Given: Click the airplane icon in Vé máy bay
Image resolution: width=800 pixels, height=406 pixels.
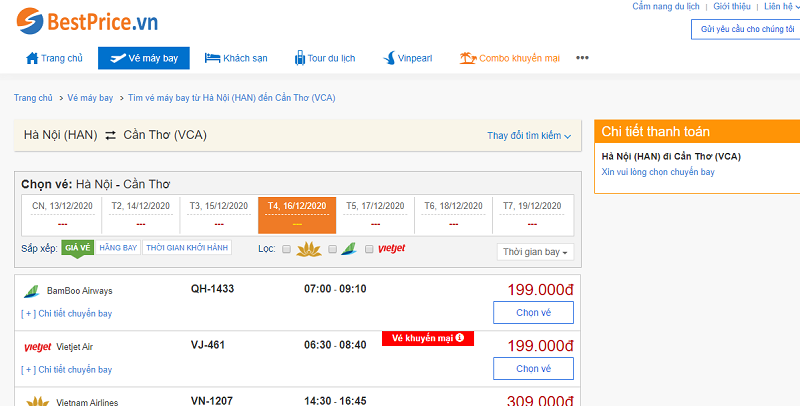Looking at the screenshot, I should pyautogui.click(x=118, y=58).
